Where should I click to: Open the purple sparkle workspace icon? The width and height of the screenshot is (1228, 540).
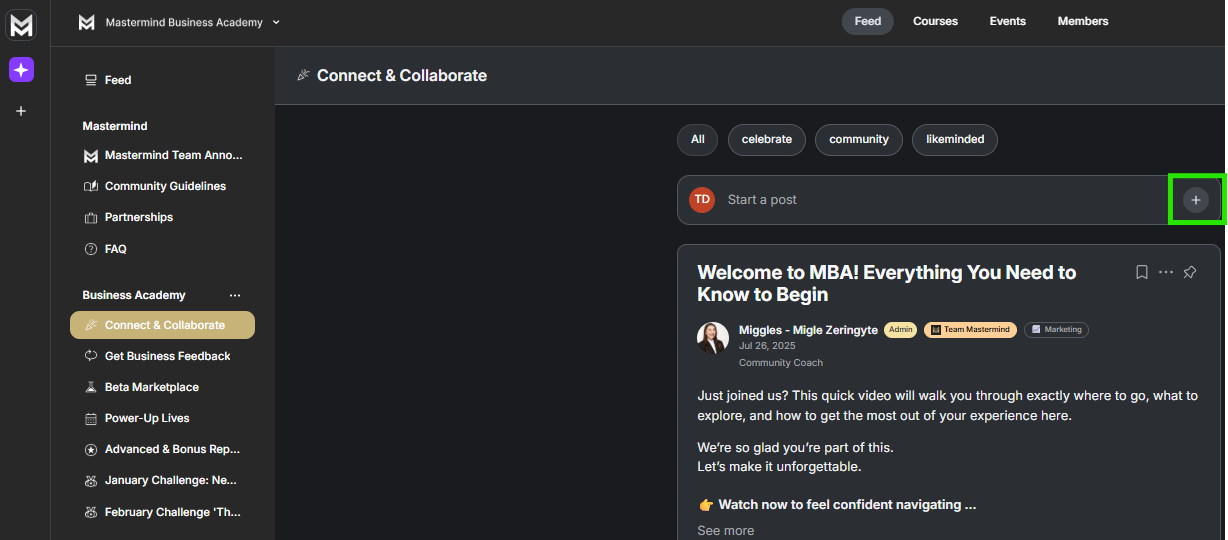22,69
